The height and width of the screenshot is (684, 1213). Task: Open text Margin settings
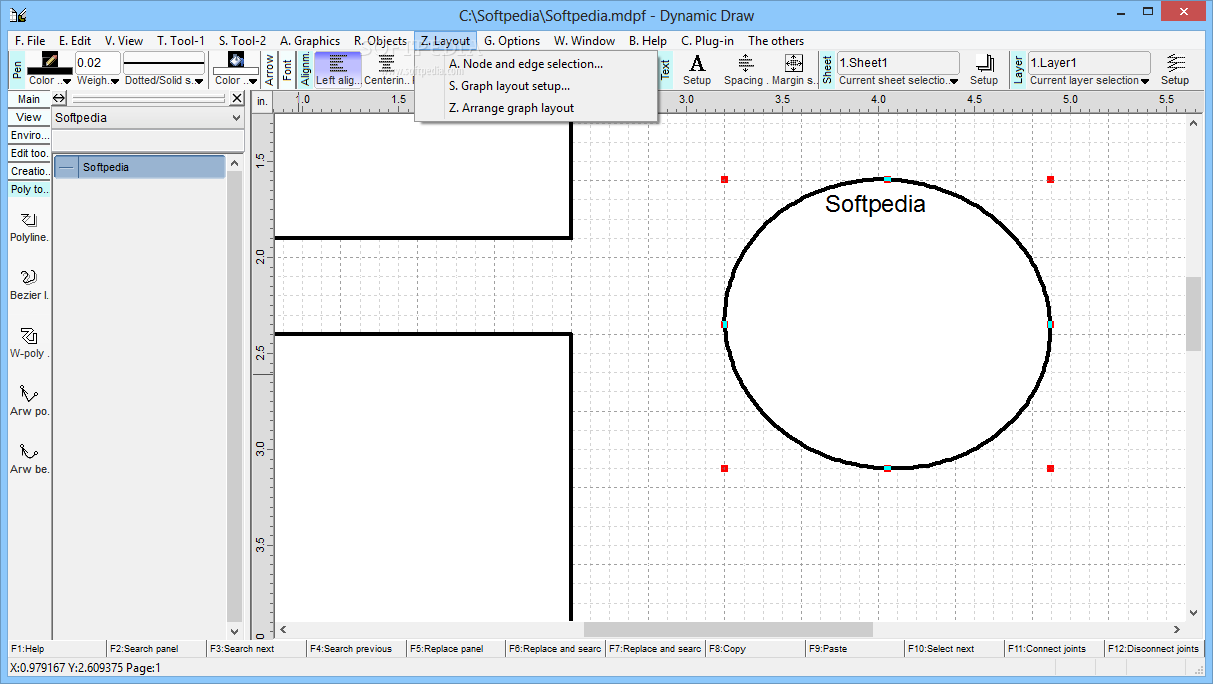click(794, 69)
